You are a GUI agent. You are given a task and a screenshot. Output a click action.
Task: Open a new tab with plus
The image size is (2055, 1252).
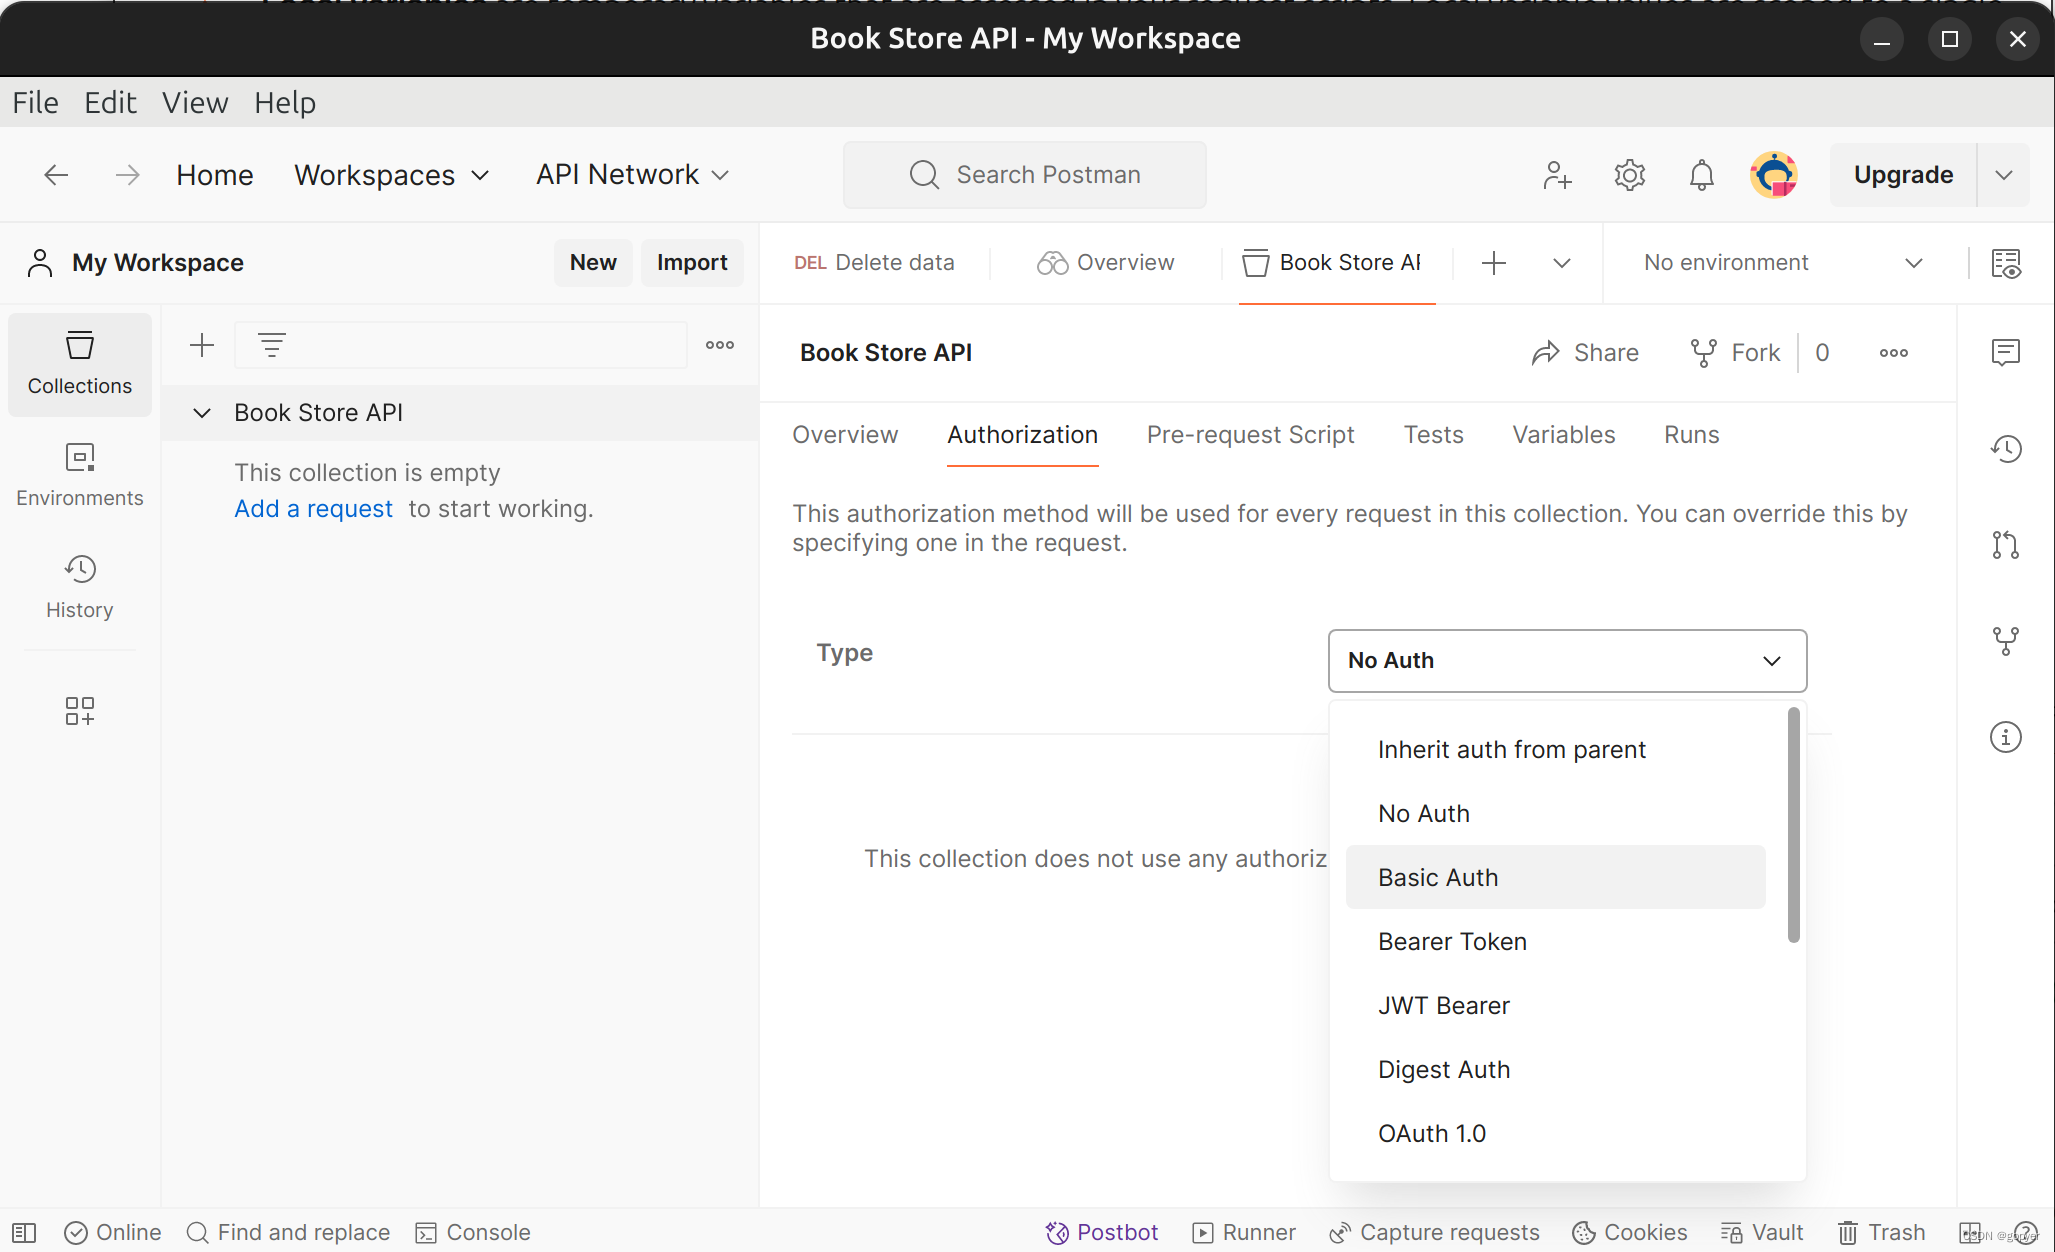coord(1494,263)
